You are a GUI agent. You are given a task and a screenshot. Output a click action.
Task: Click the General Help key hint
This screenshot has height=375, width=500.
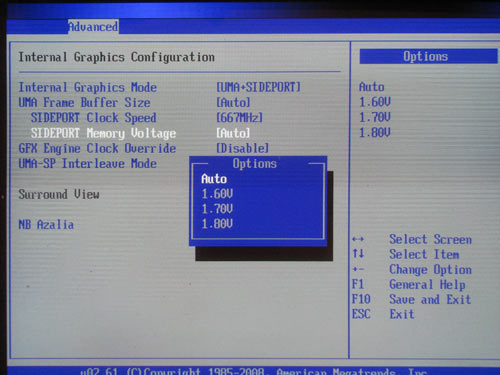[x=427, y=284]
